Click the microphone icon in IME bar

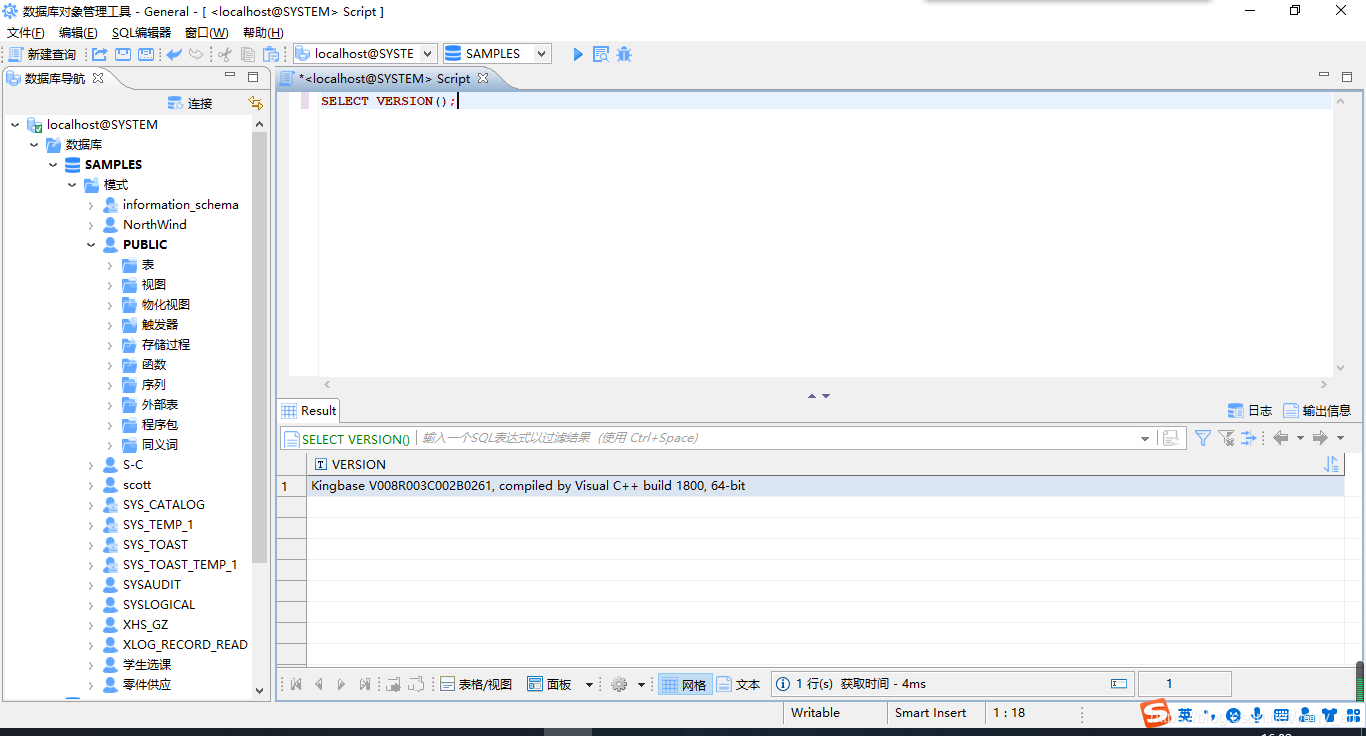pos(1256,714)
